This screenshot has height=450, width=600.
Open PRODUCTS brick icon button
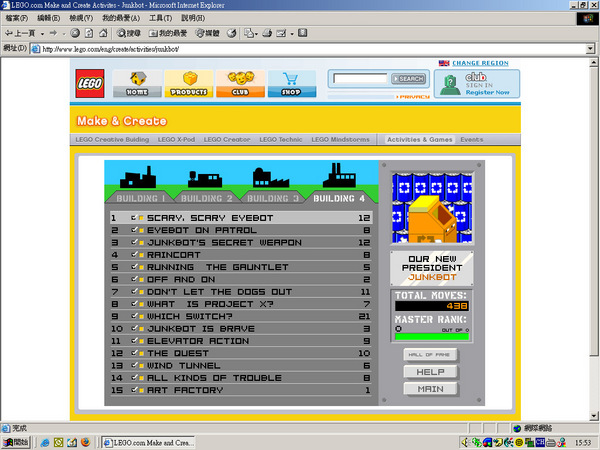click(189, 83)
